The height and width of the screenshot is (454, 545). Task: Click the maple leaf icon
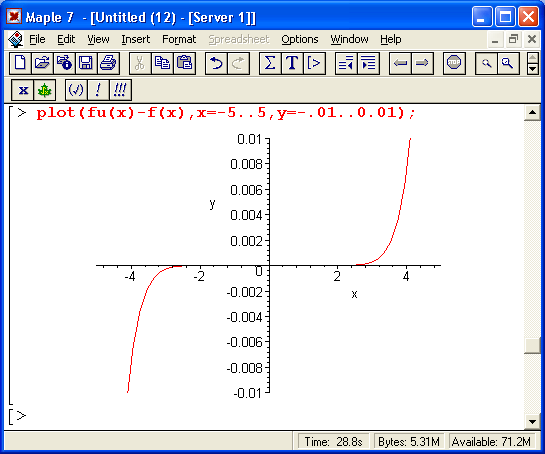[x=44, y=90]
